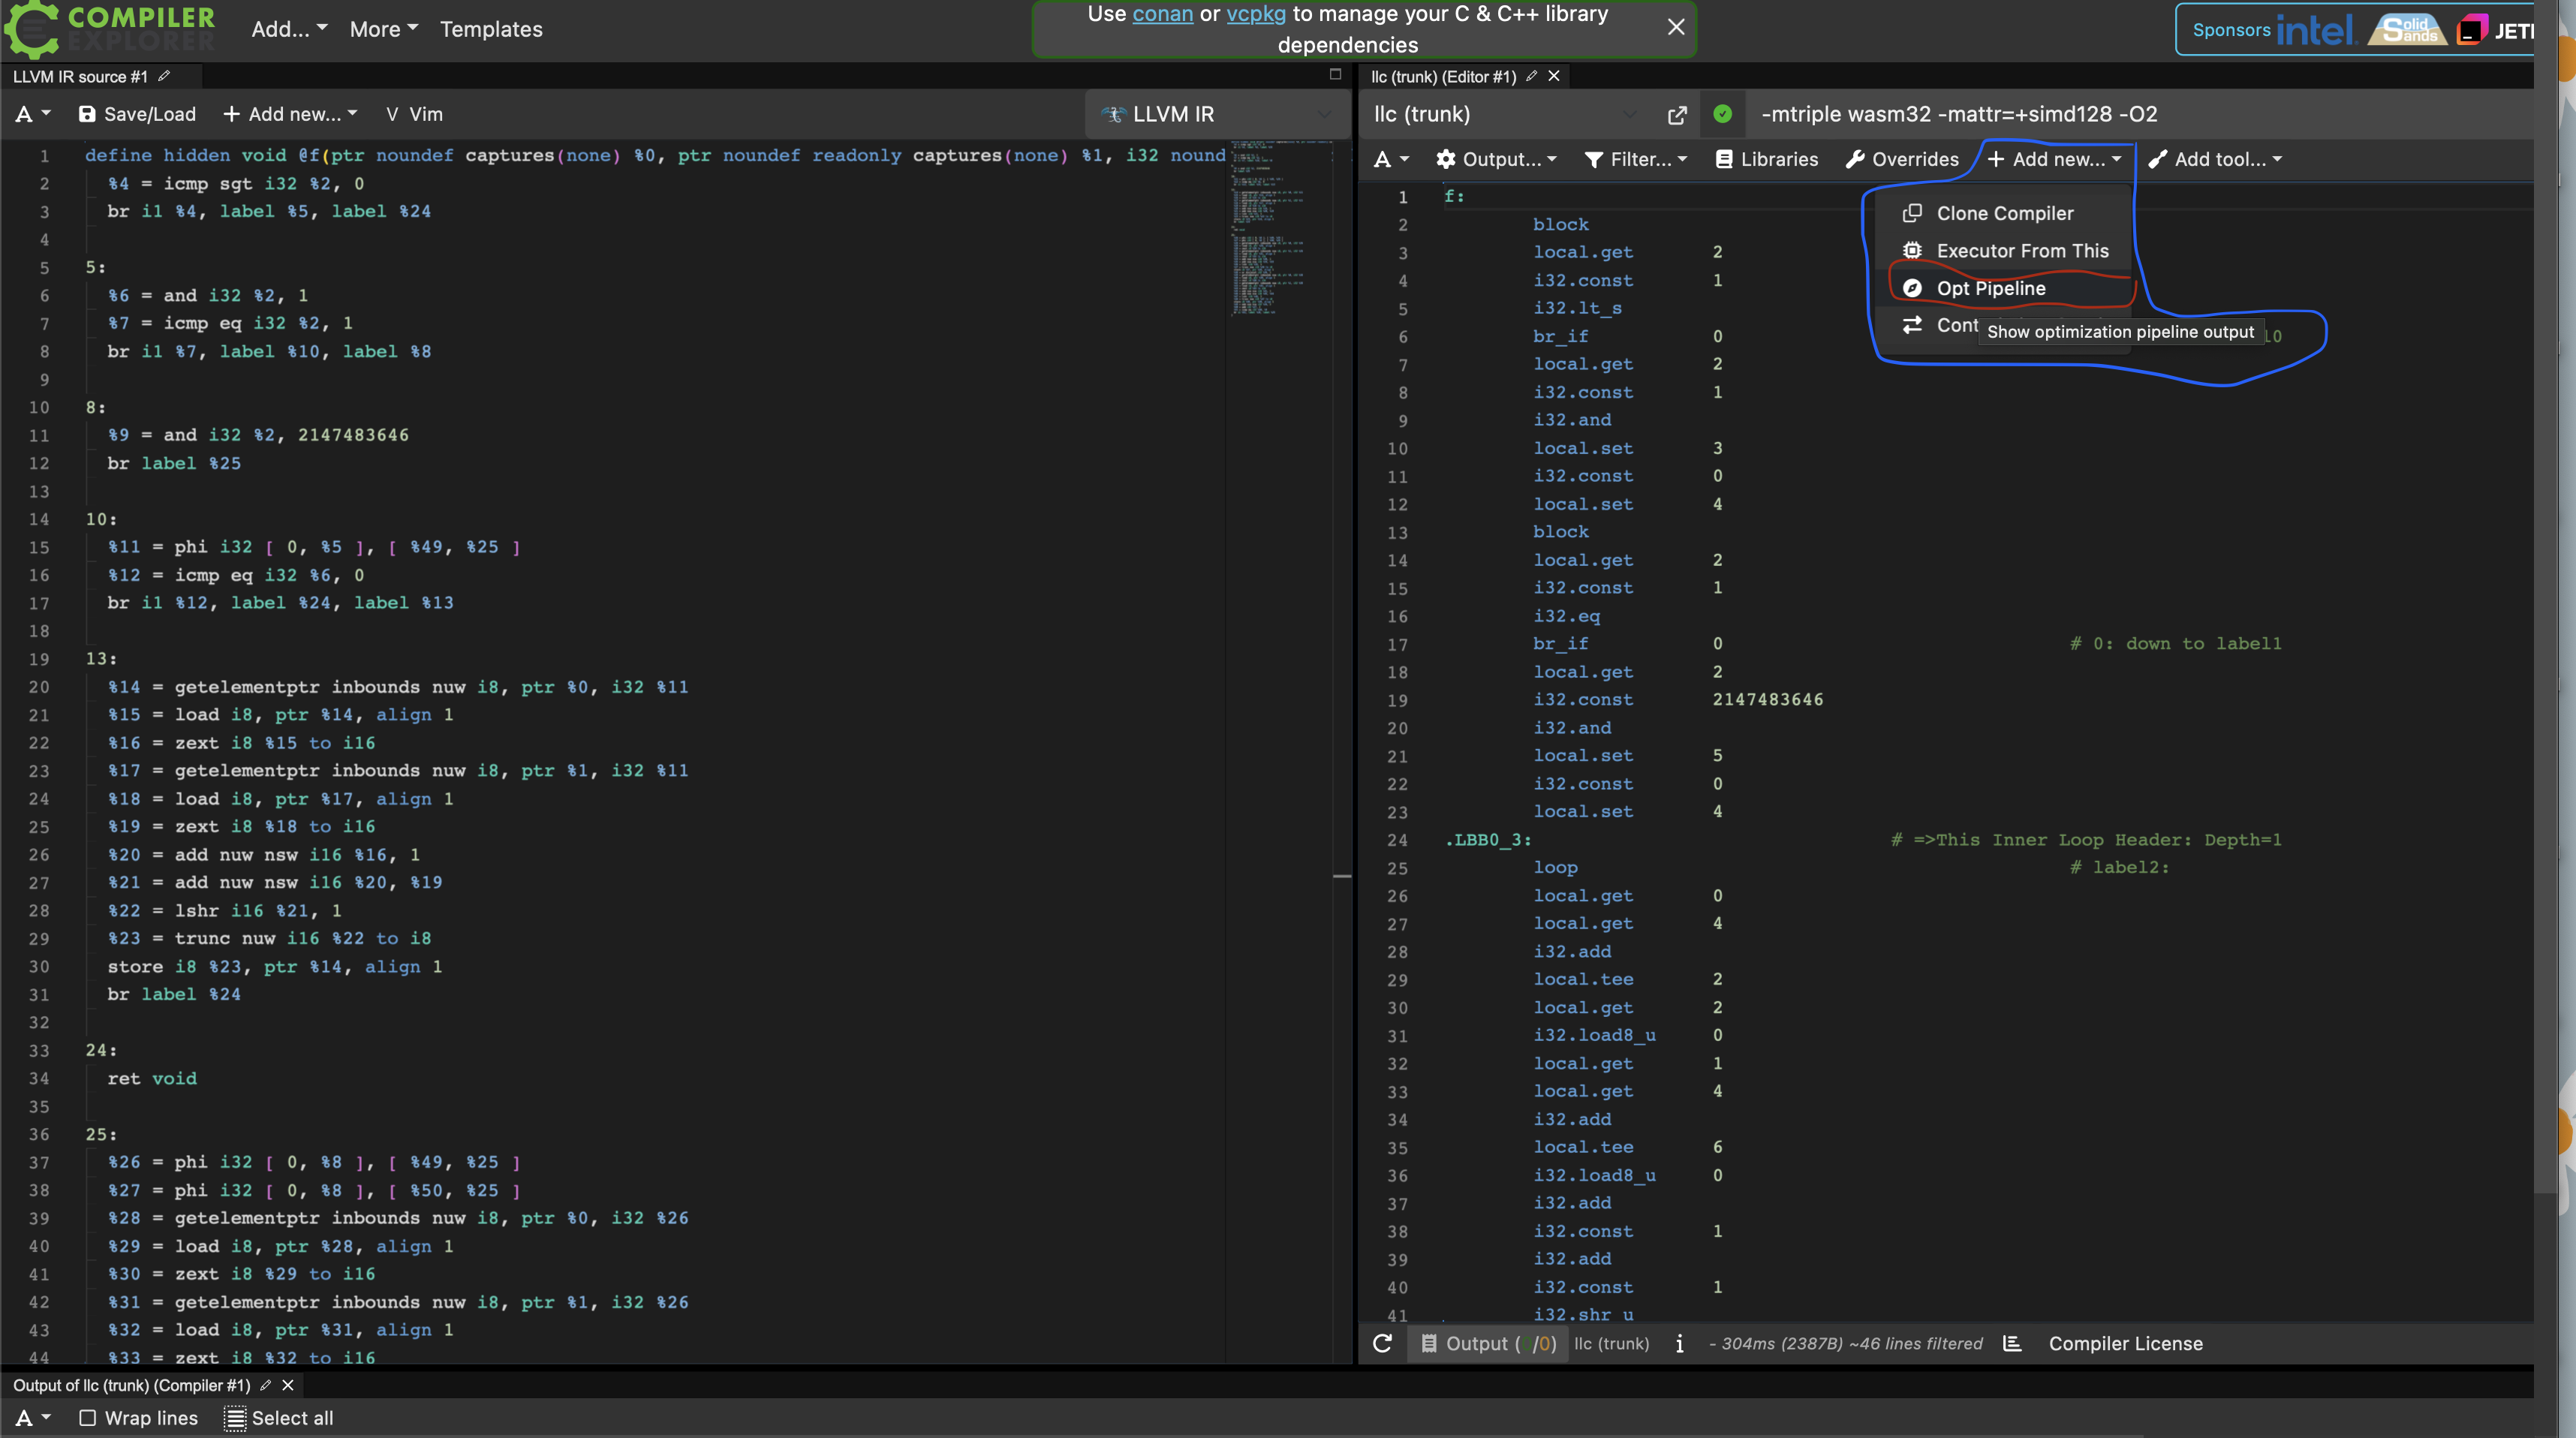Open the editor Add new... dropdown
Viewport: 2576px width, 1438px height.
(290, 114)
